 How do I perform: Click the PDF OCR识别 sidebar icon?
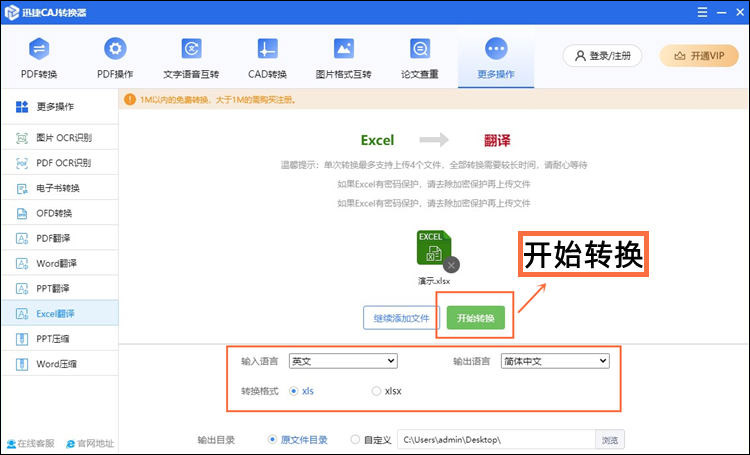point(22,163)
